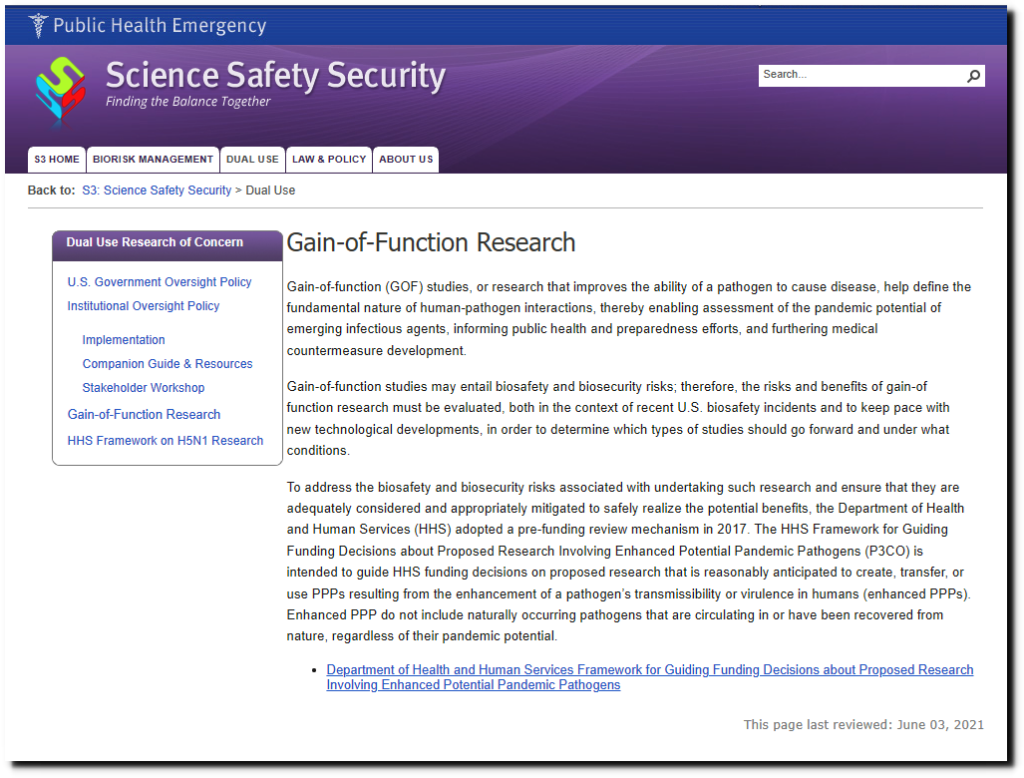Go to the Implementation sidebar link
Screen dimensions: 1024x778
[123, 340]
